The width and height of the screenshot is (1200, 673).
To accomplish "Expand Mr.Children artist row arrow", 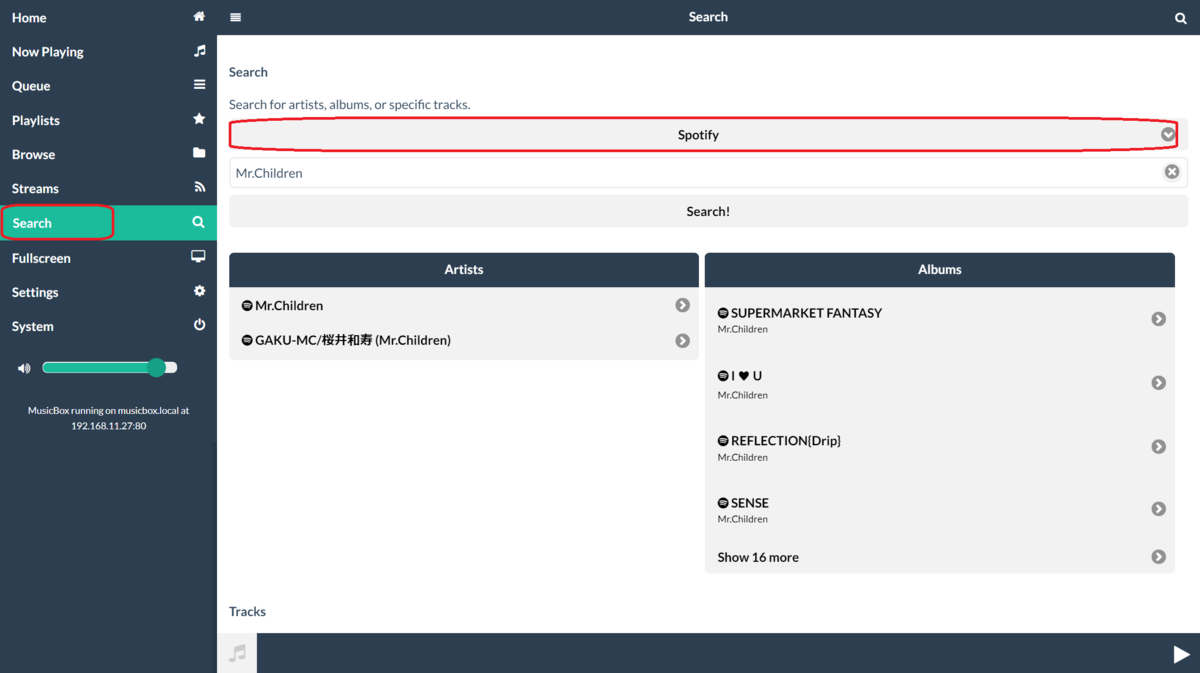I will coord(682,305).
